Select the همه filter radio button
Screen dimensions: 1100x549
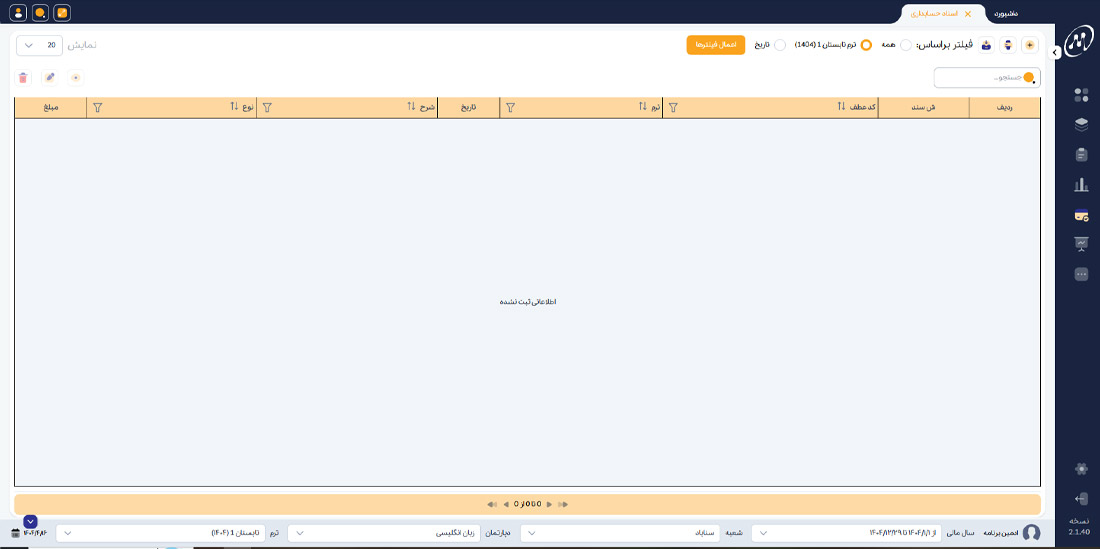(x=906, y=45)
